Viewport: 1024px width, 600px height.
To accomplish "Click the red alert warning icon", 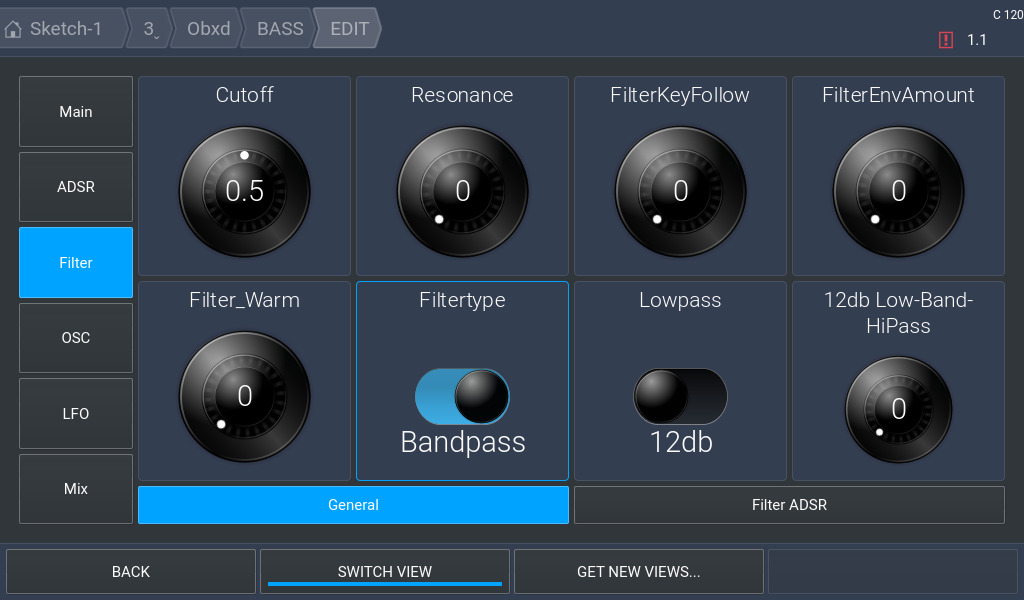I will 945,40.
